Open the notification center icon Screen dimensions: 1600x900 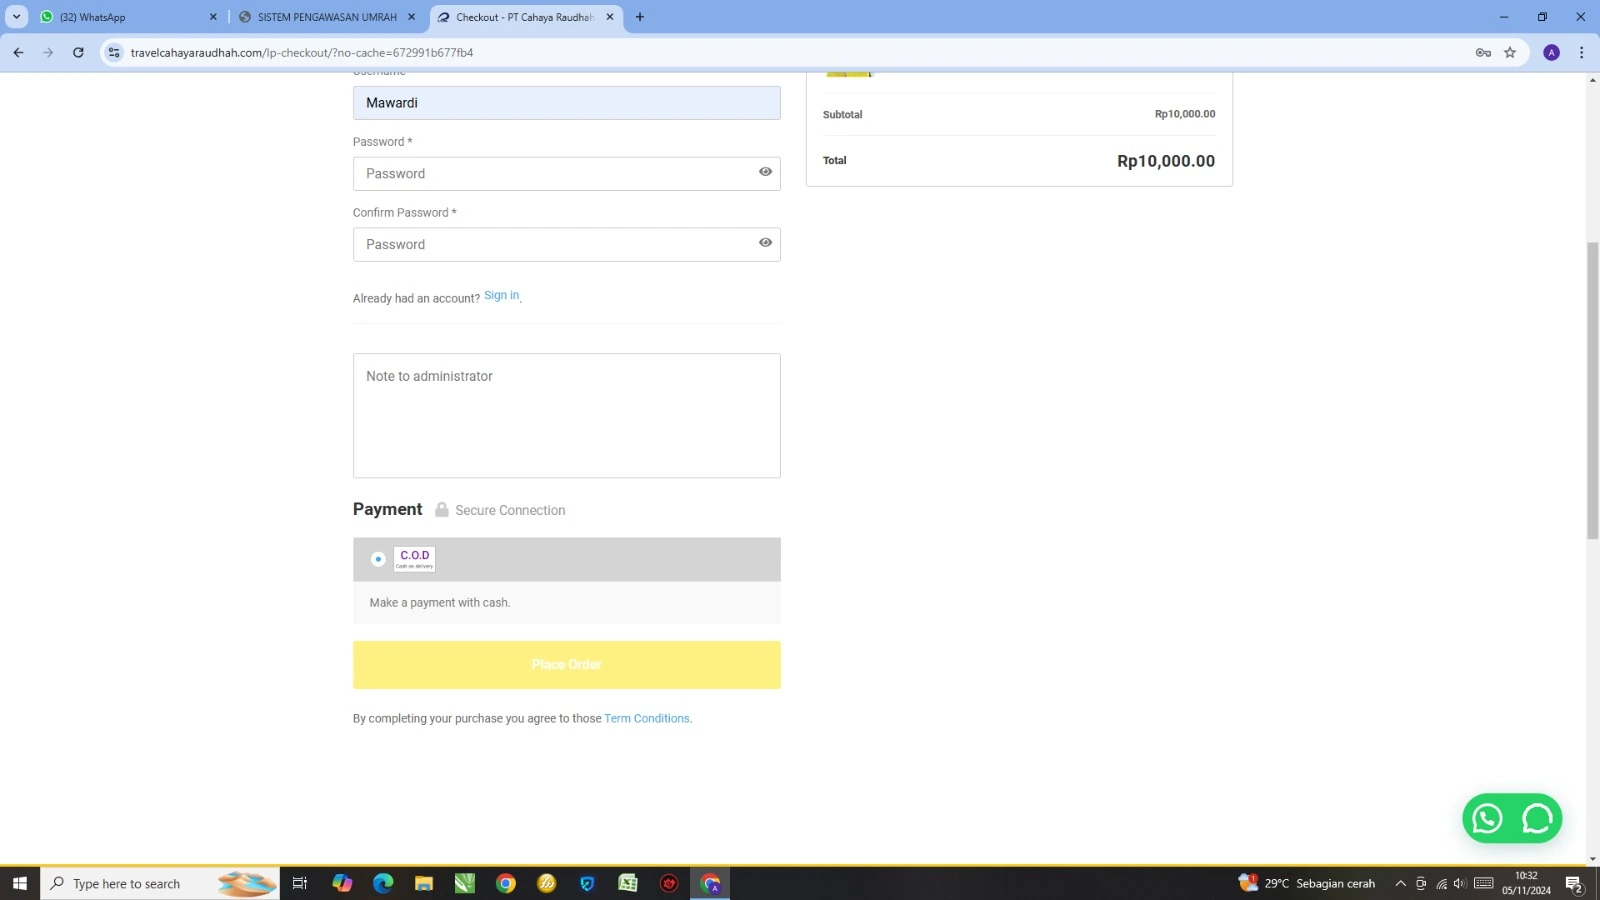click(1574, 884)
